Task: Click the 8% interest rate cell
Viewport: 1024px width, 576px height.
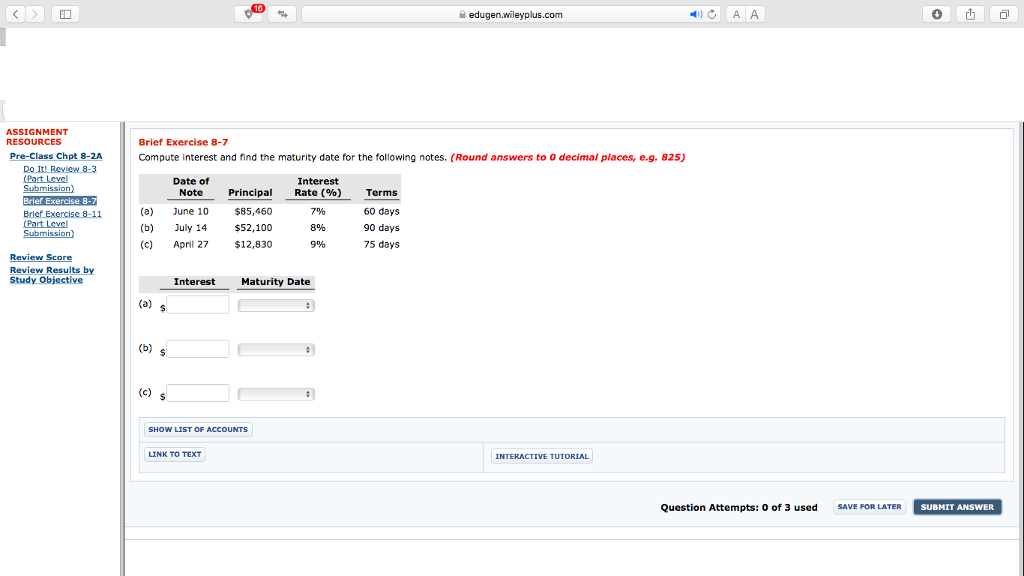Action: pyautogui.click(x=318, y=228)
